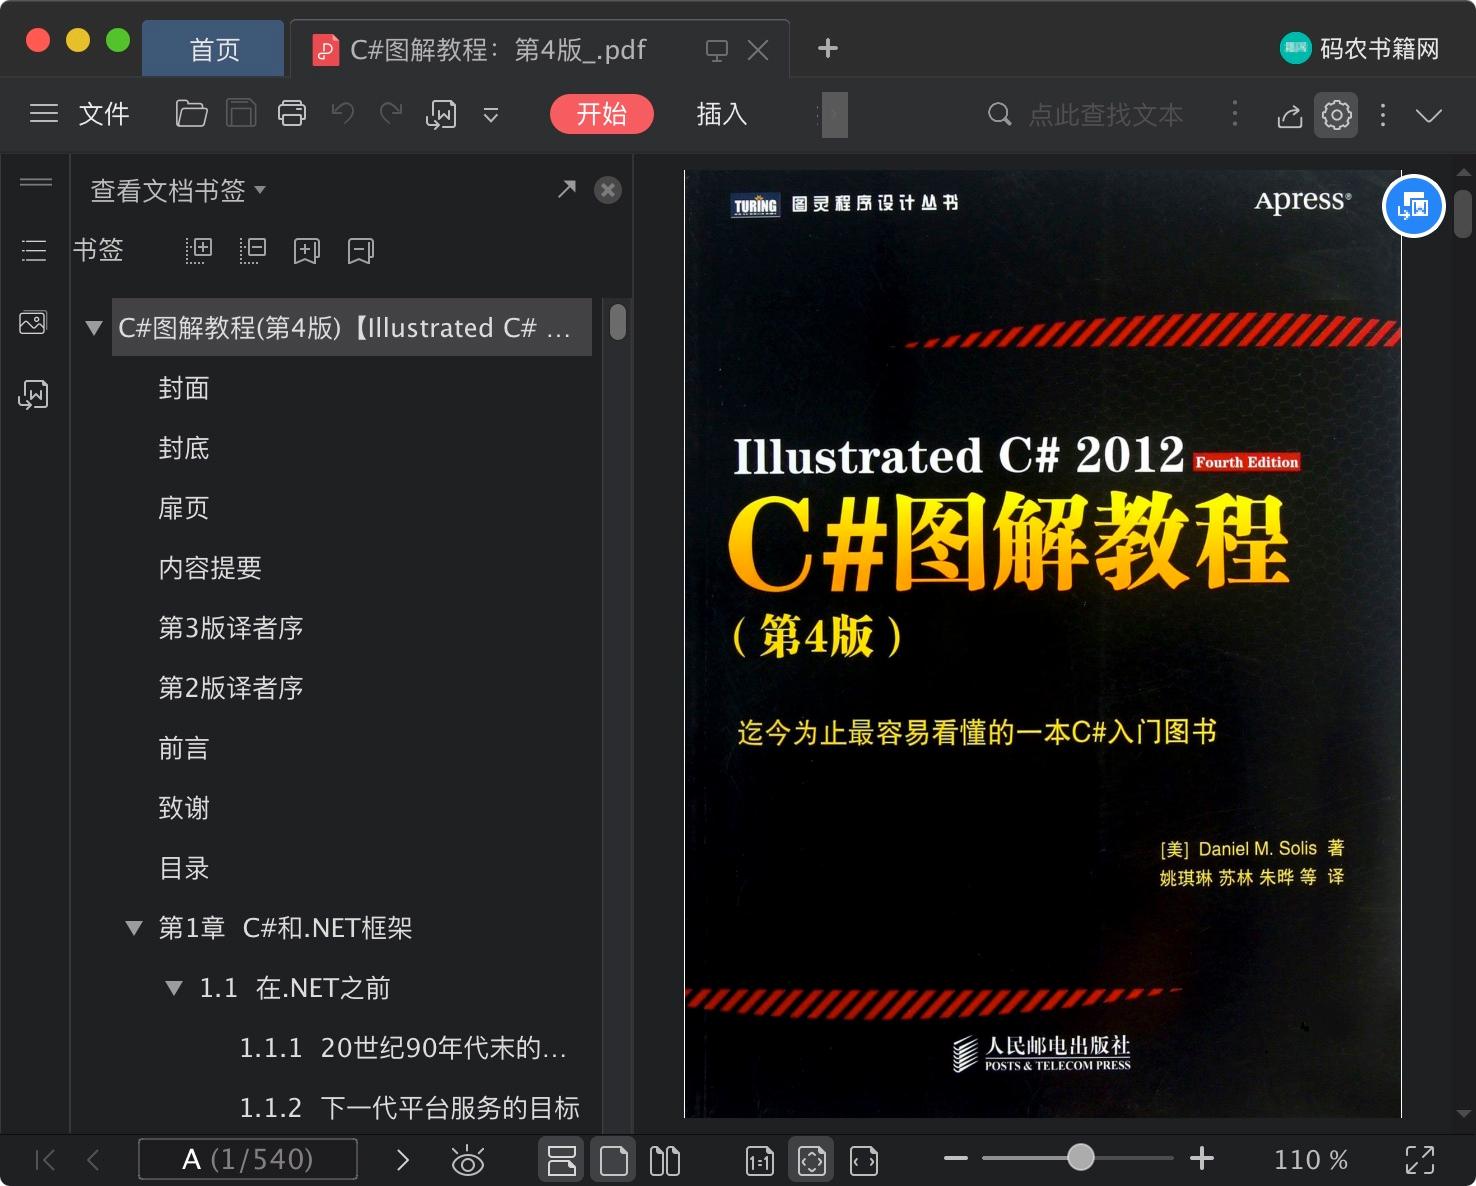The image size is (1476, 1186).
Task: Click the share export icon
Action: click(1290, 116)
